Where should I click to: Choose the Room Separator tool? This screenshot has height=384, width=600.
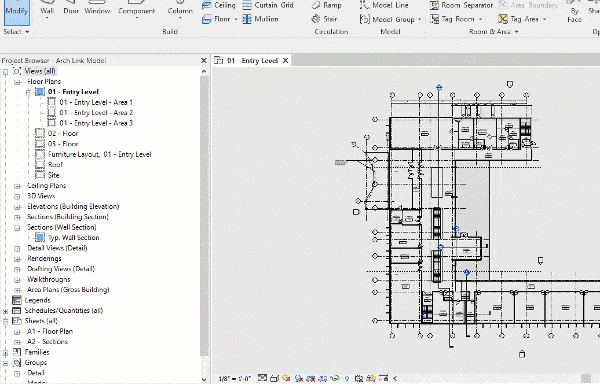pos(461,5)
